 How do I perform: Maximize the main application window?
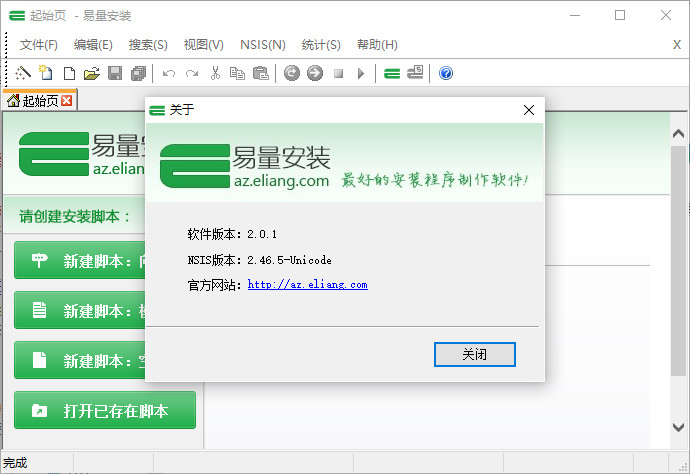620,15
